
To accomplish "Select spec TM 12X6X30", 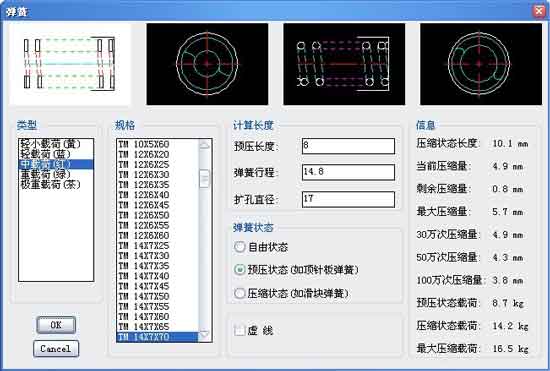I will point(157,175).
